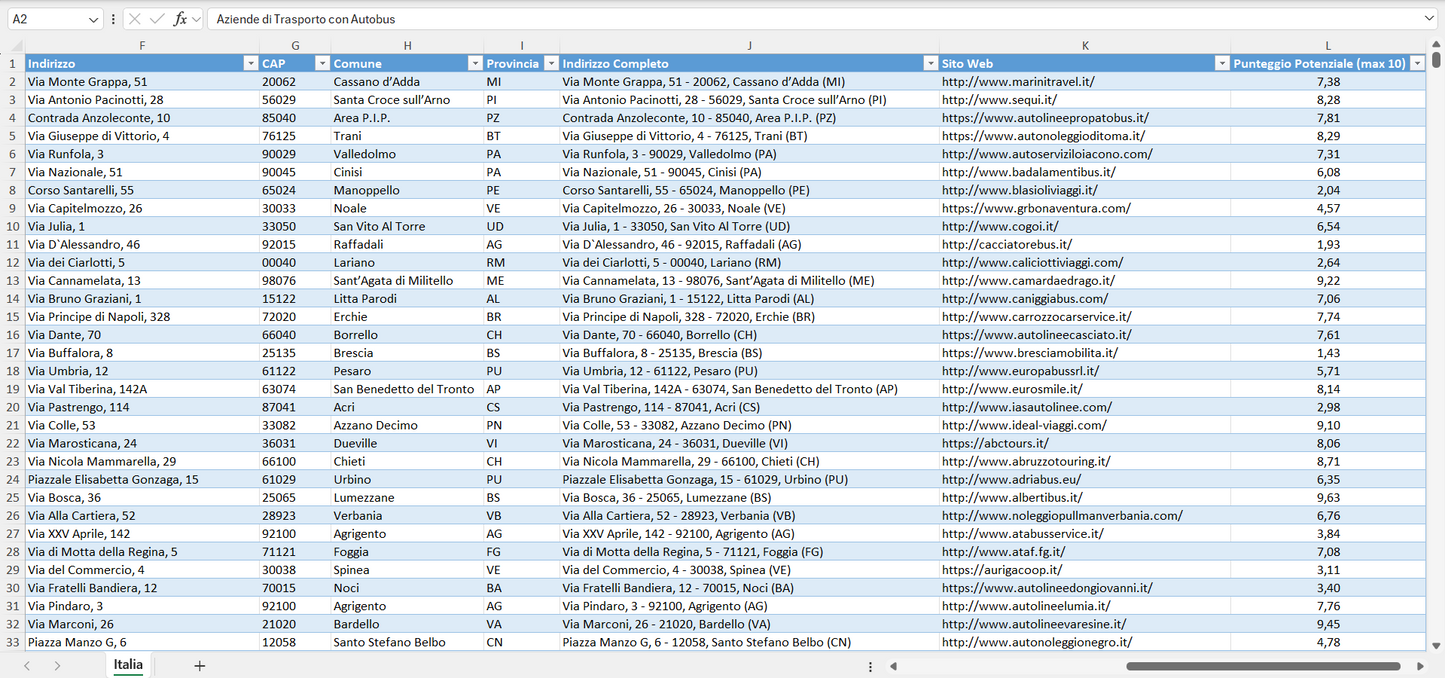This screenshot has height=678, width=1445.
Task: Click the previous sheet navigation arrow
Action: point(27,666)
